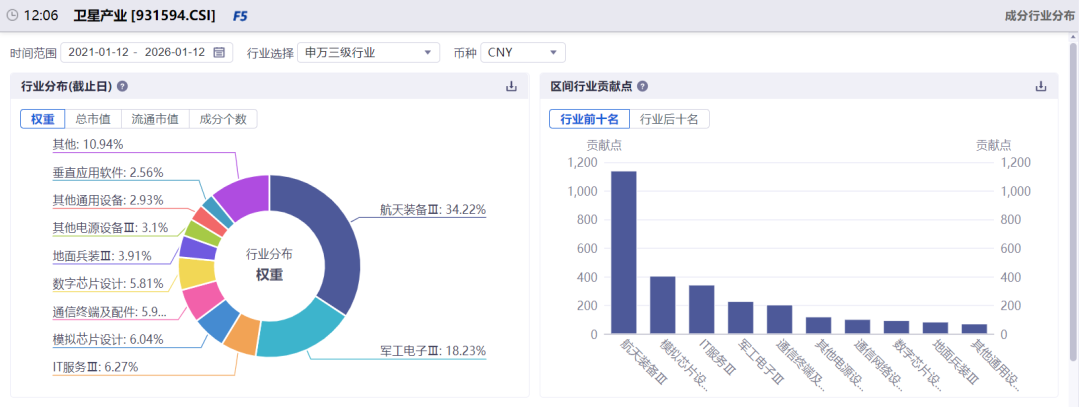Switch to 总市值 view

[x=92, y=119]
